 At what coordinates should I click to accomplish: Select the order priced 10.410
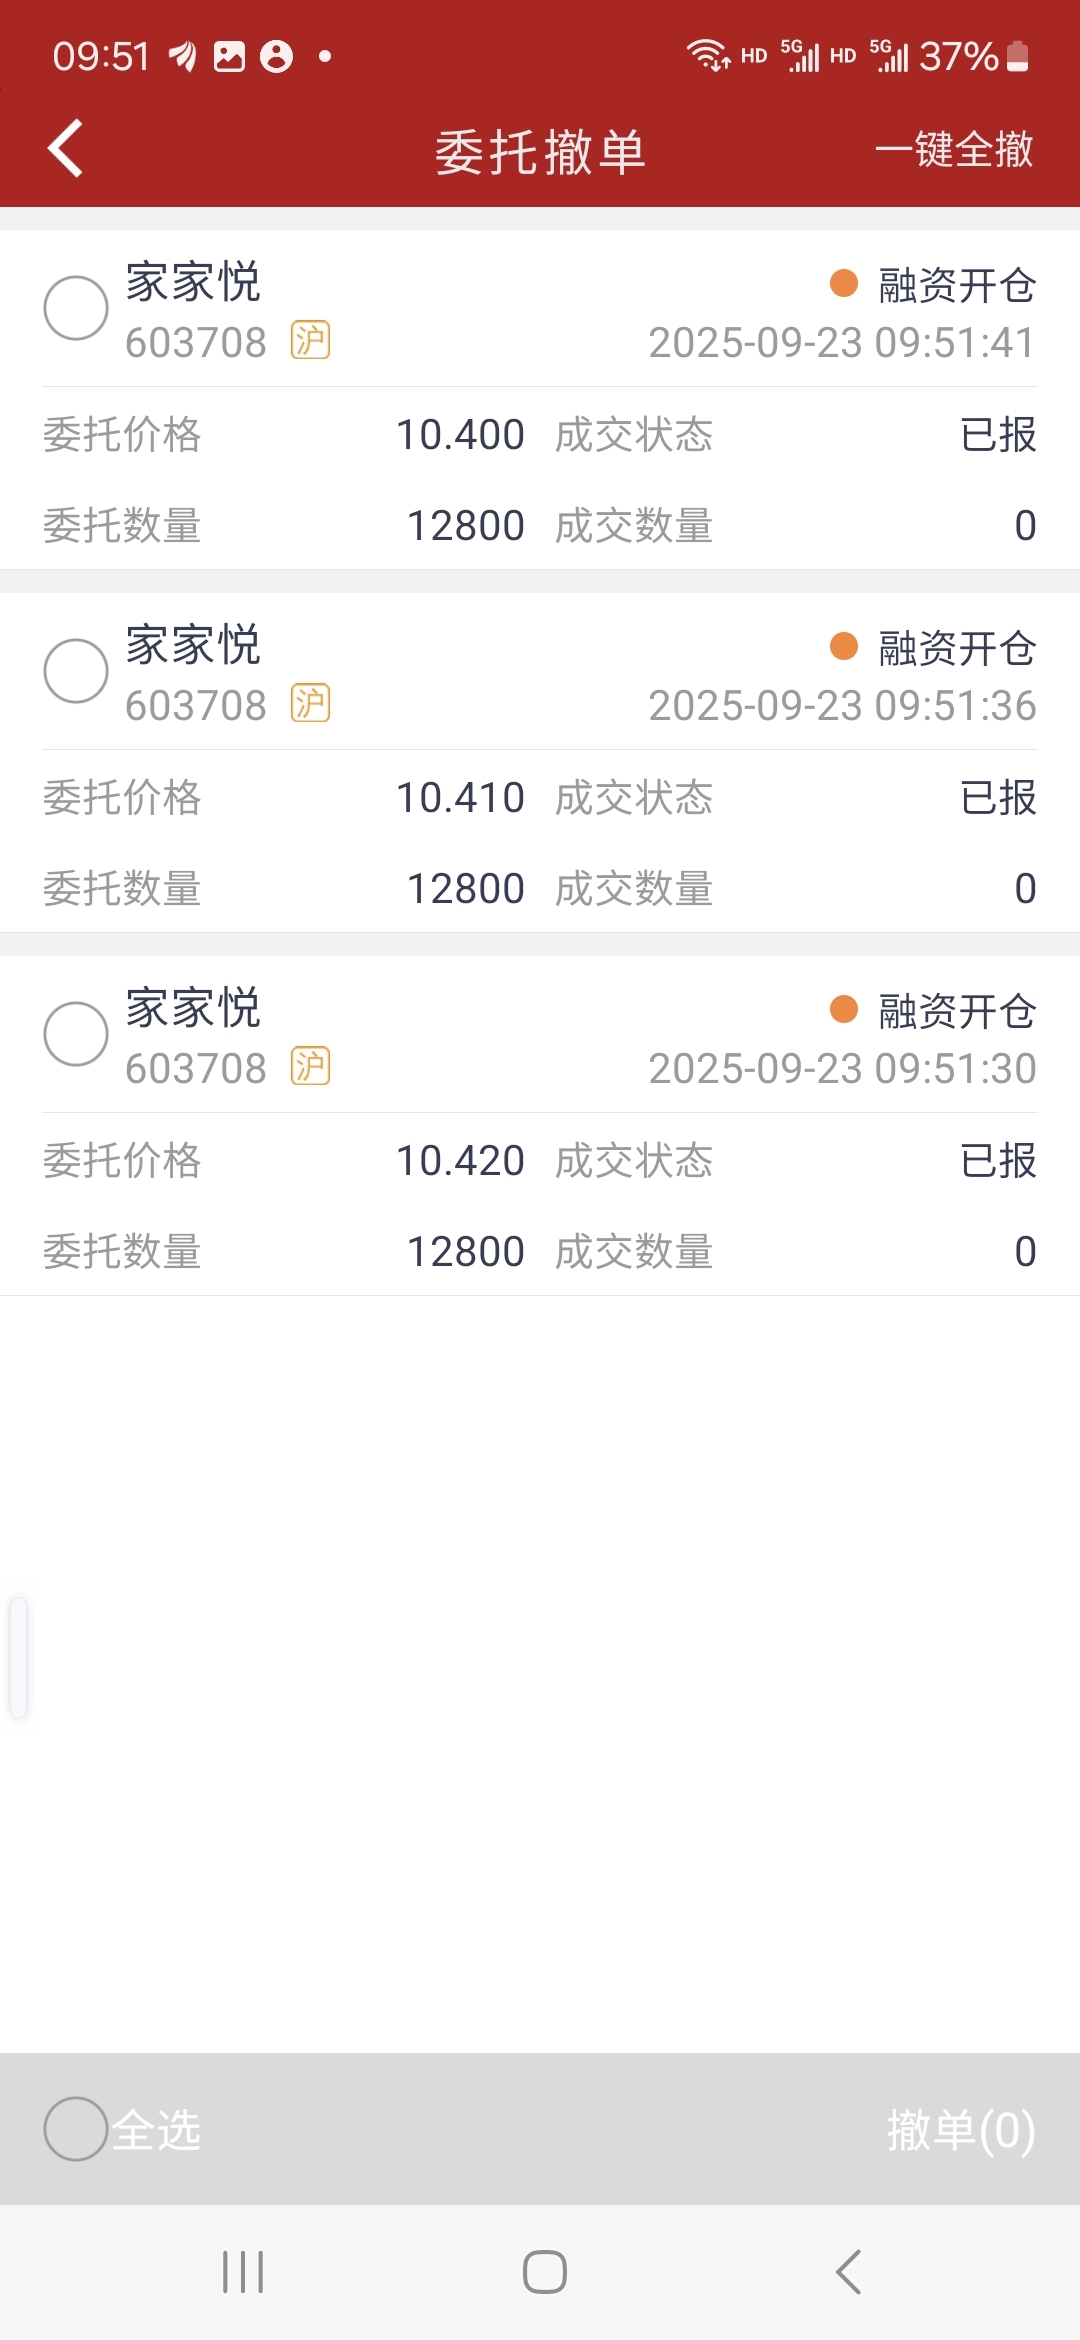[x=76, y=671]
